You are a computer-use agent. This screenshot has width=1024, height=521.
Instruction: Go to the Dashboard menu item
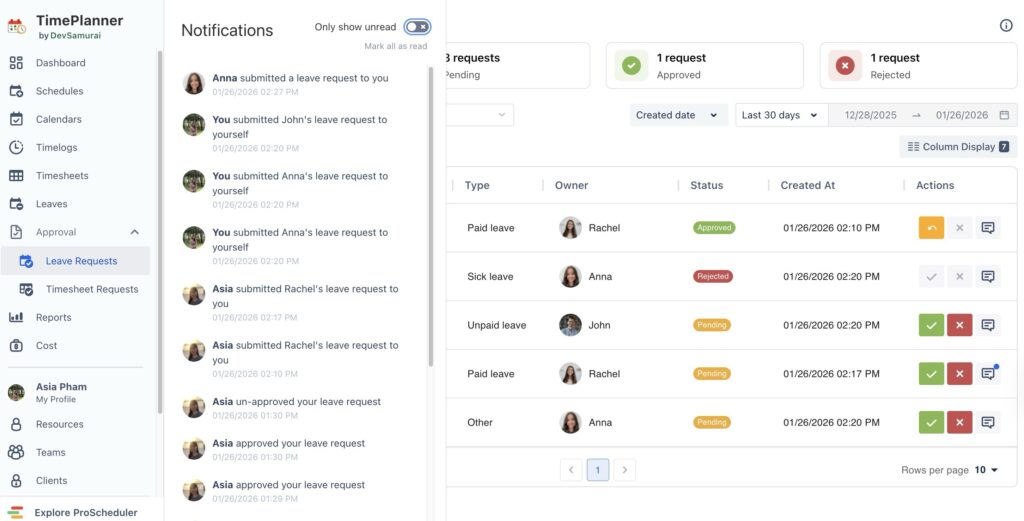pyautogui.click(x=60, y=63)
